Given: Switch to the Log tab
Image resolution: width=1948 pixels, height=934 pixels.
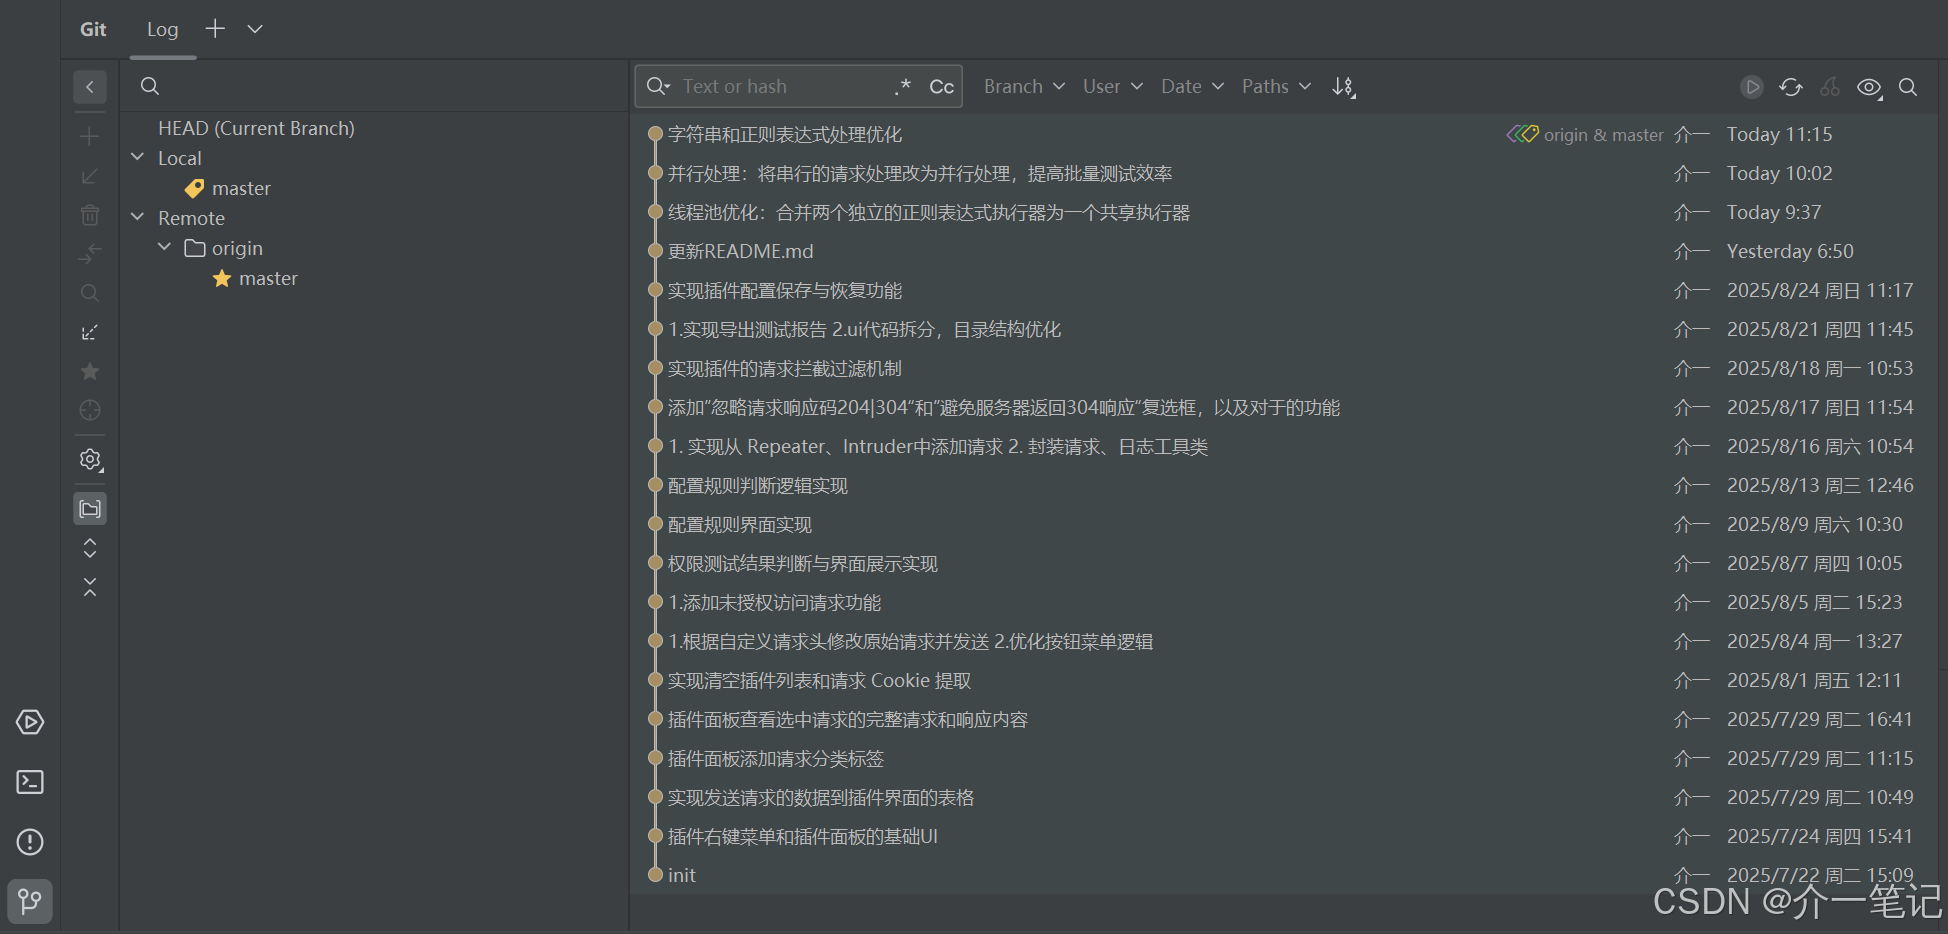Looking at the screenshot, I should click(163, 29).
